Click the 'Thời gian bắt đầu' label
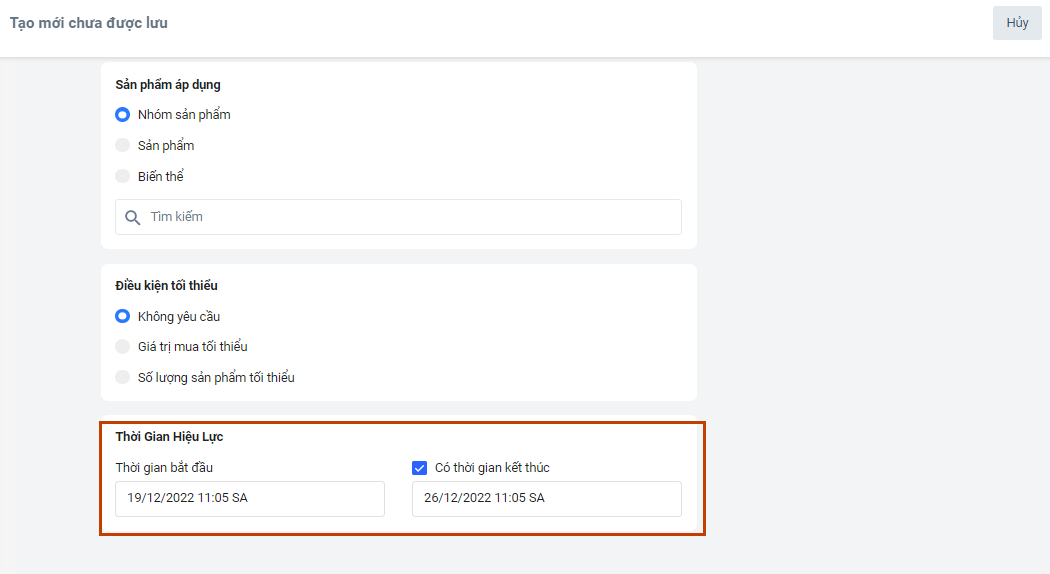This screenshot has height=574, width=1050. [164, 468]
